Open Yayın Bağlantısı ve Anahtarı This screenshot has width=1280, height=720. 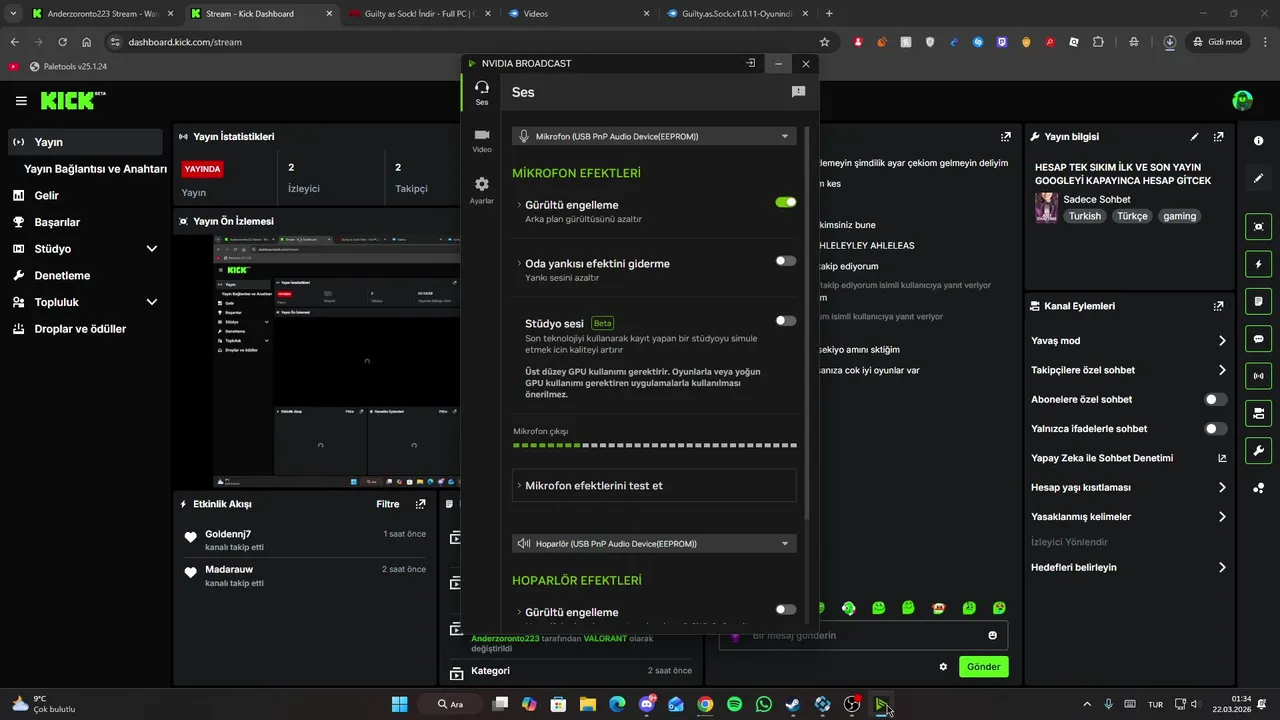point(95,169)
